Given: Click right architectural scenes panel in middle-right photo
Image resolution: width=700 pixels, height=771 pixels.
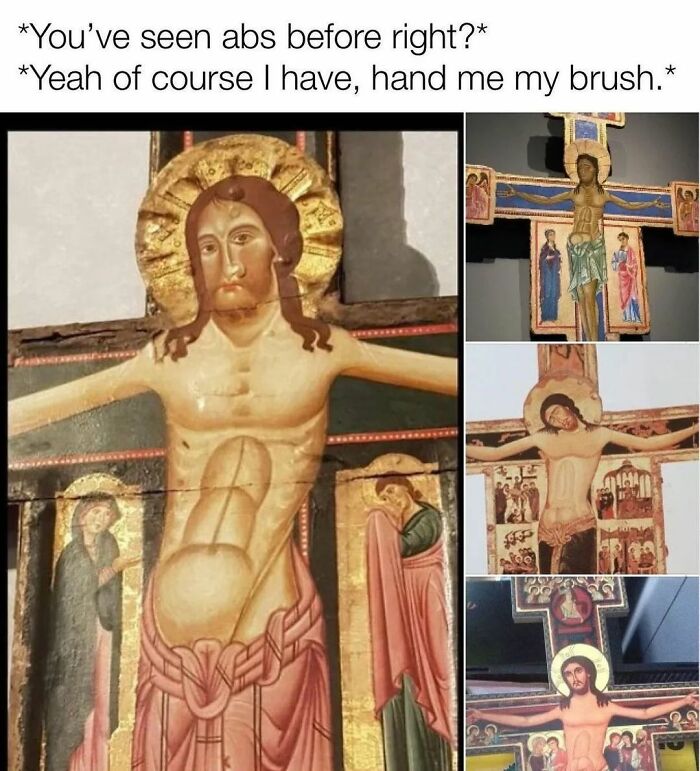Looking at the screenshot, I should 627,517.
